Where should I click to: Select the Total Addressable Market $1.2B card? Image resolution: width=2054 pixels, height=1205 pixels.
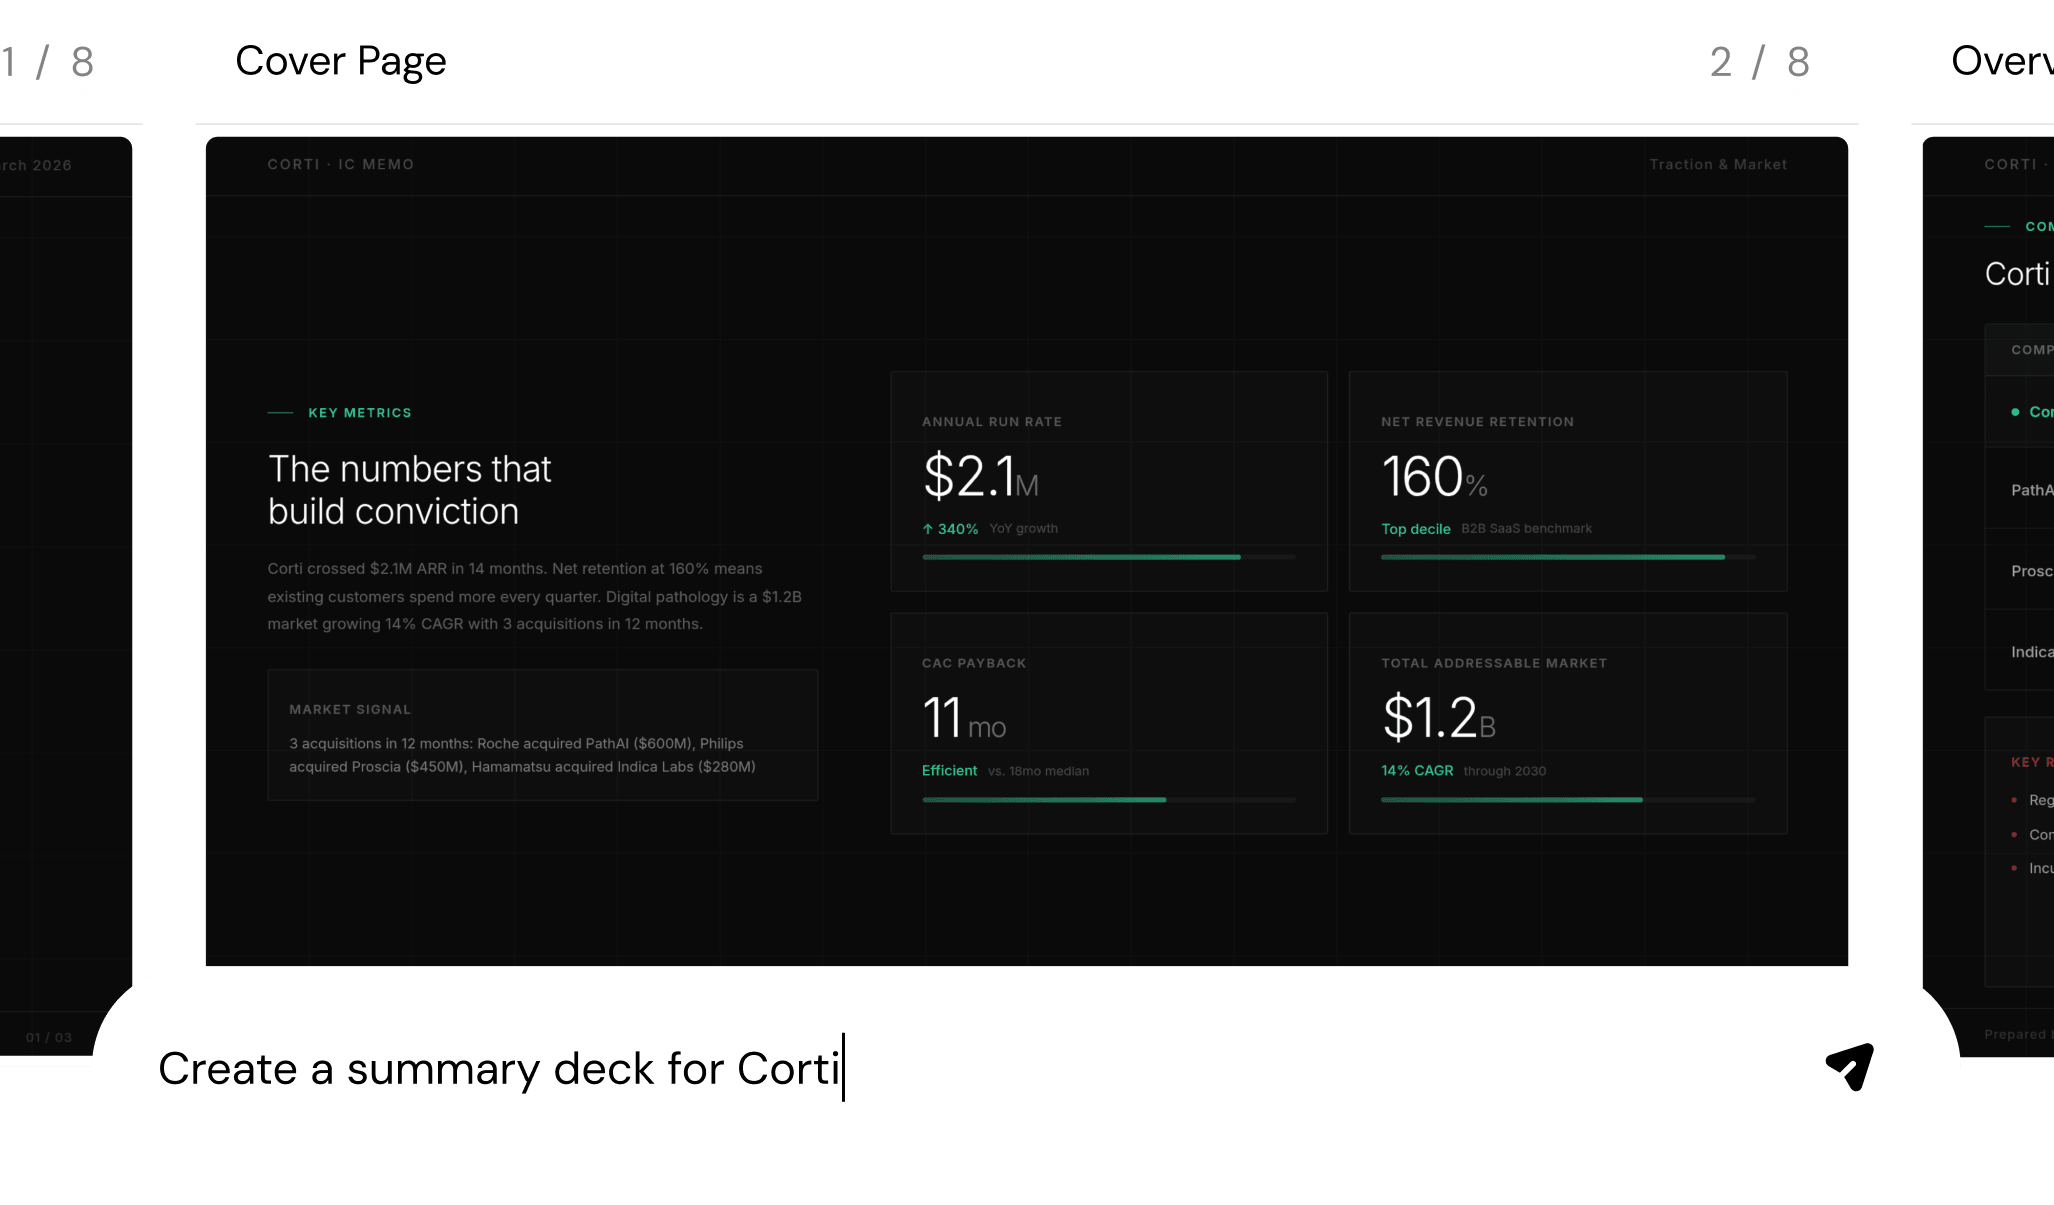pos(1567,722)
